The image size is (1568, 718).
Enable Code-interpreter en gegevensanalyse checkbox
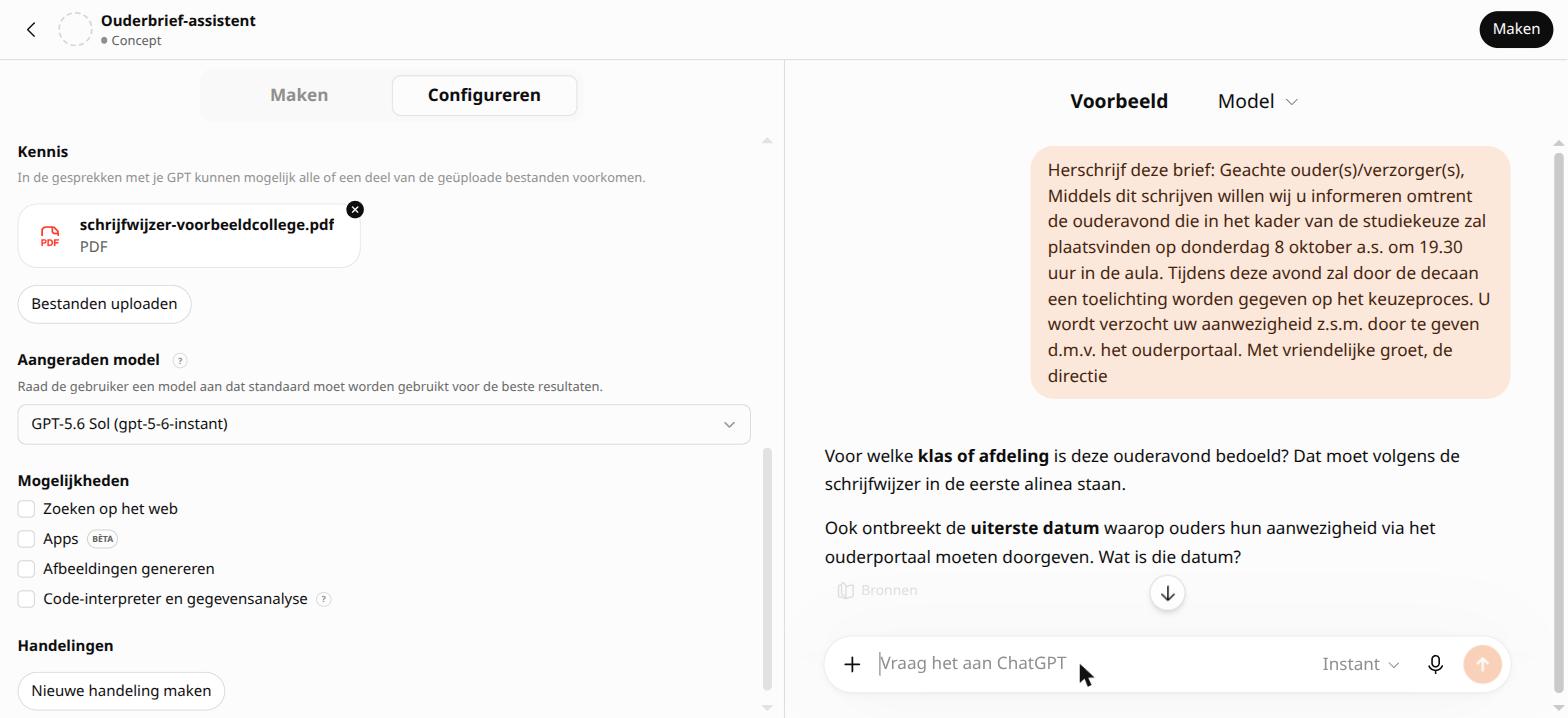26,599
